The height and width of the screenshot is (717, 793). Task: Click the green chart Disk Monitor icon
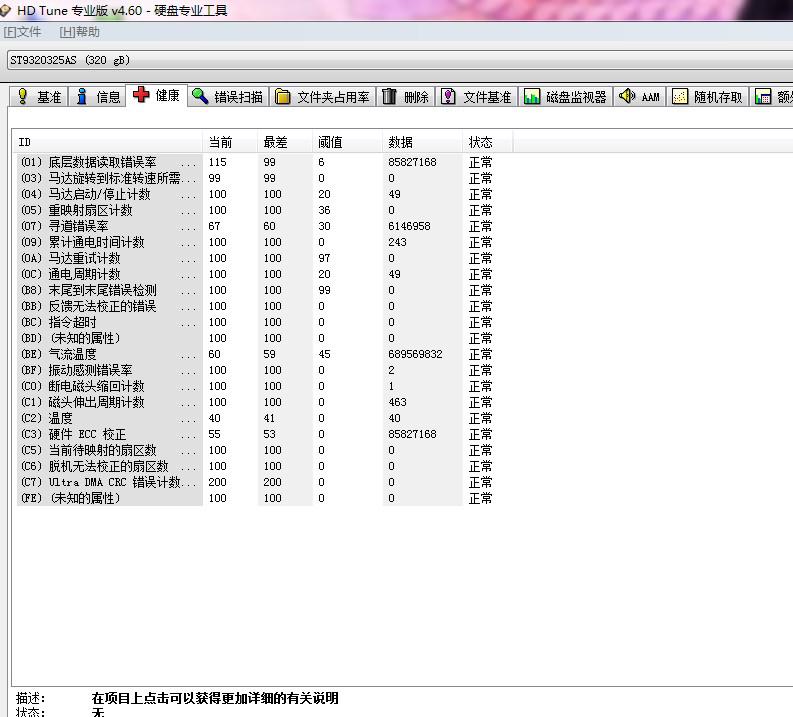point(532,96)
